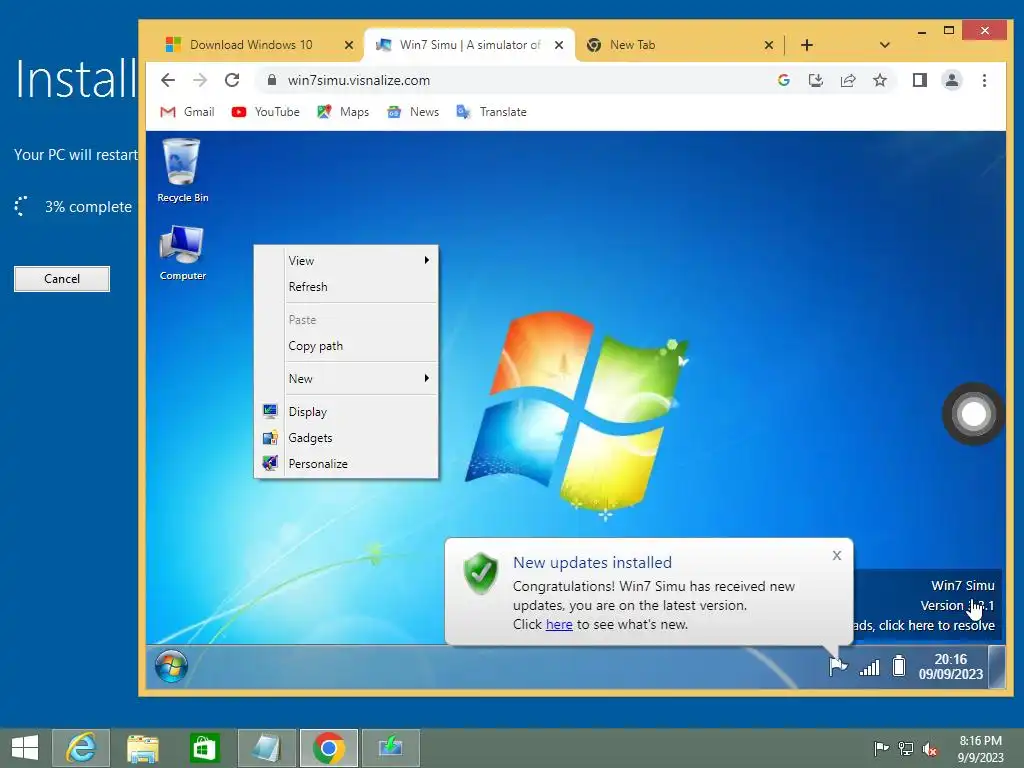Click the 8:16 PM system clock

pos(980,749)
